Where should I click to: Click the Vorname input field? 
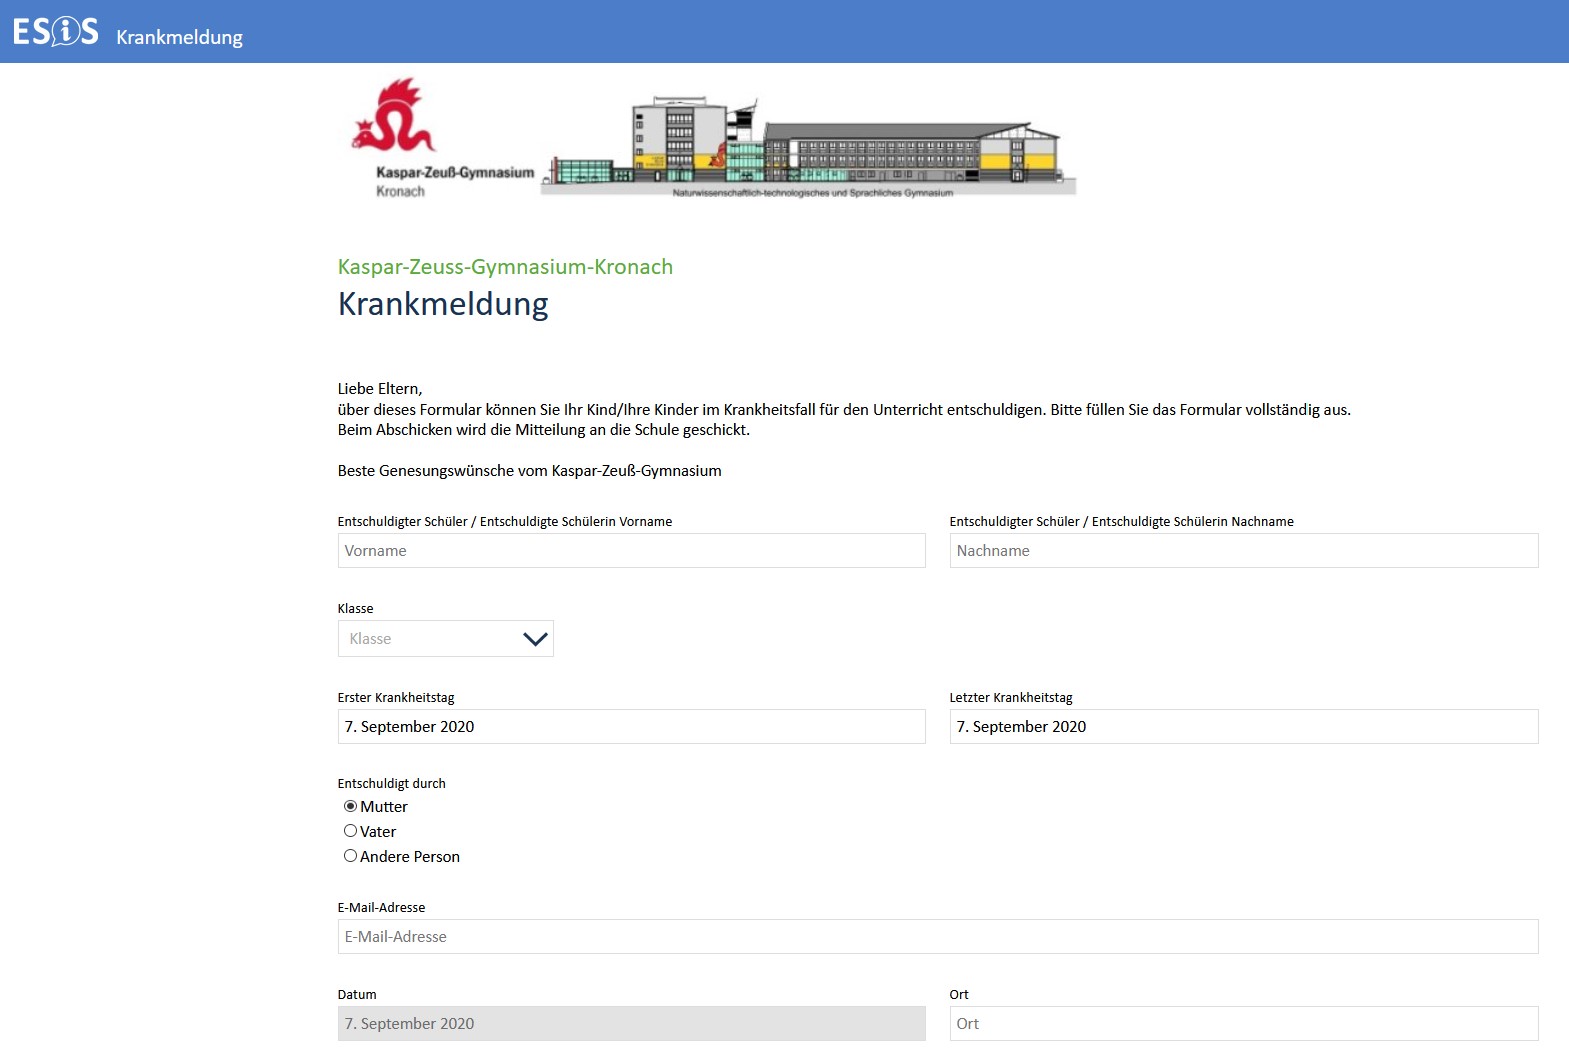pos(631,551)
